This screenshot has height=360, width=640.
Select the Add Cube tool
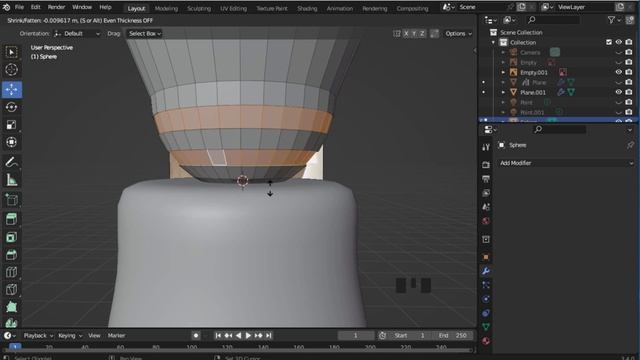tap(11, 200)
